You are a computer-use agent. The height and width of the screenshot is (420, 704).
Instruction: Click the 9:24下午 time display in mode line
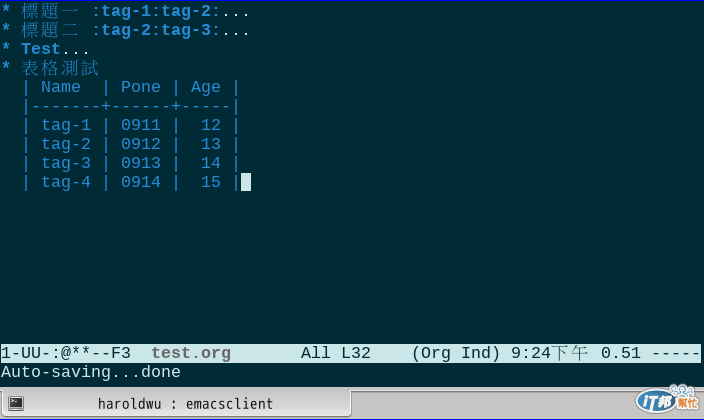pyautogui.click(x=549, y=353)
